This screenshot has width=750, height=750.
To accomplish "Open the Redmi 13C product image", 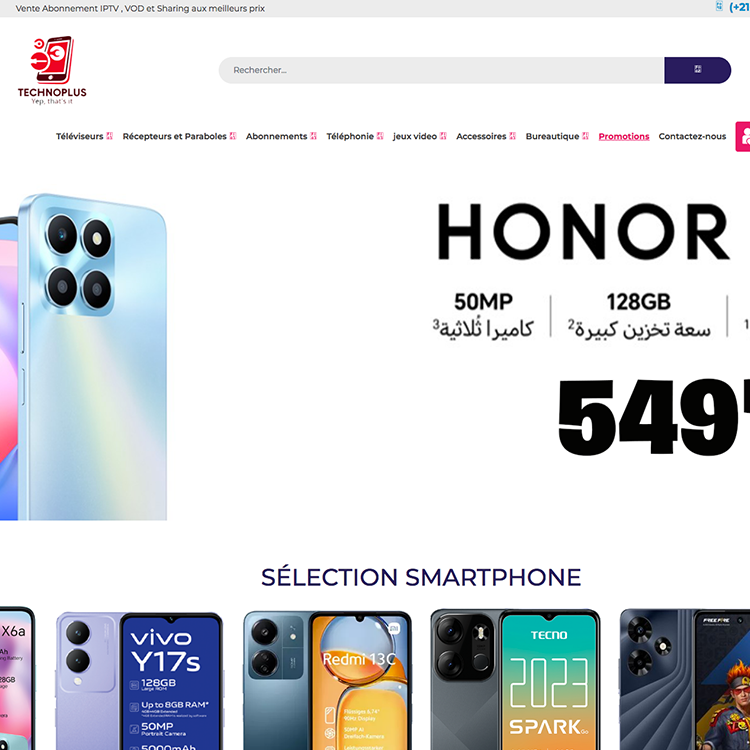I will (327, 680).
